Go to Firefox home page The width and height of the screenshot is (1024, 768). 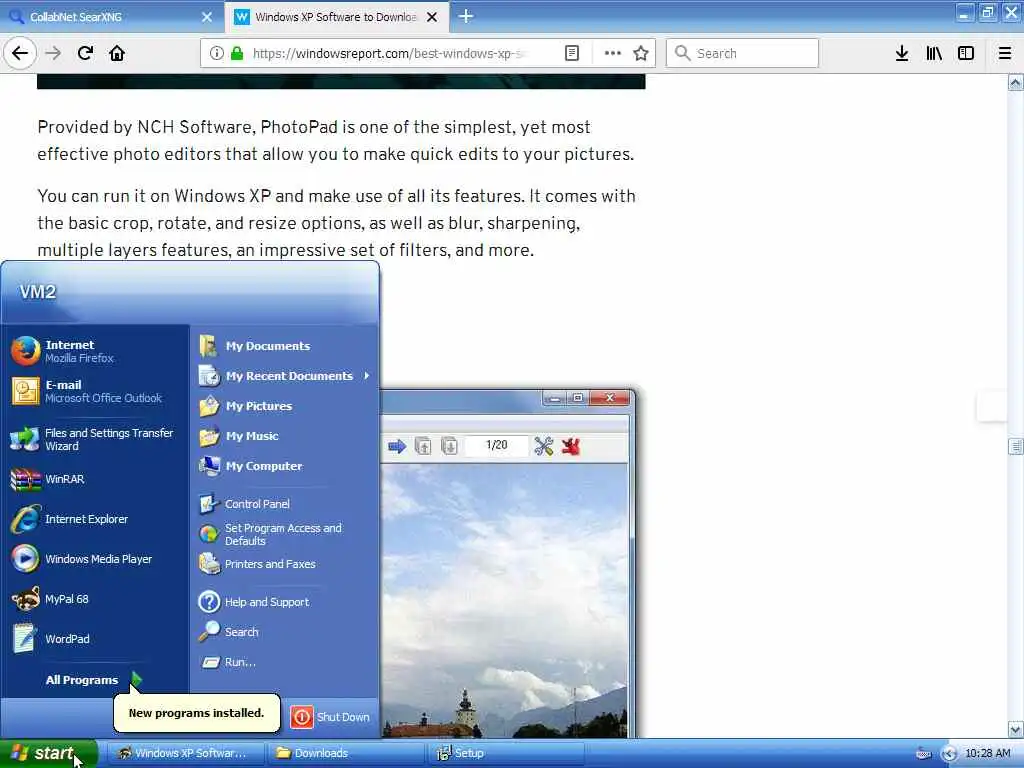tap(117, 53)
